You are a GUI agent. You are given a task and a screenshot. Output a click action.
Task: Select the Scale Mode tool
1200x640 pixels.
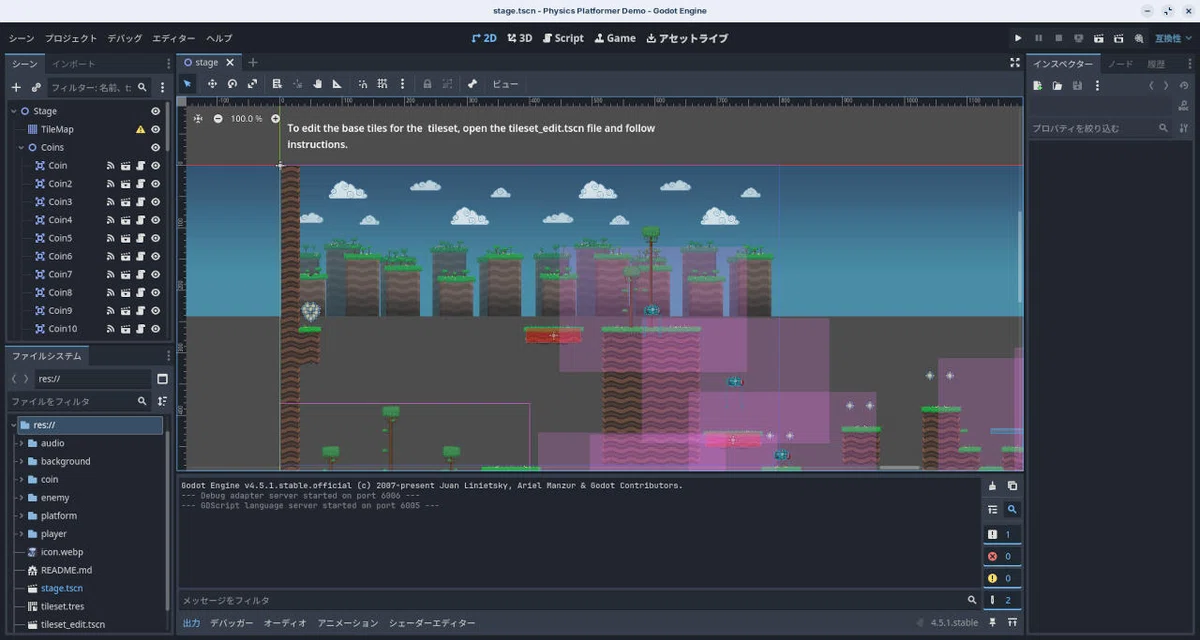[x=252, y=84]
